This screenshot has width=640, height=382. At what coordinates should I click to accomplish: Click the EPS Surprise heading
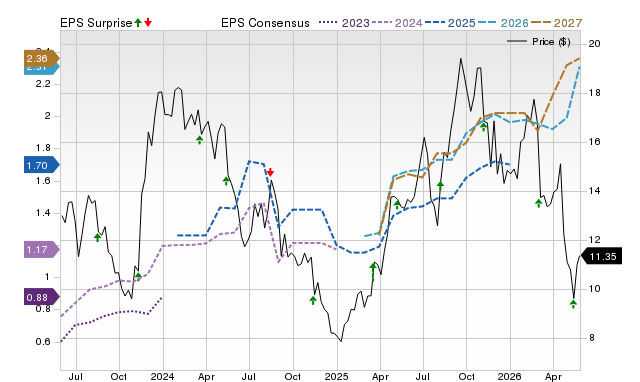(x=96, y=23)
